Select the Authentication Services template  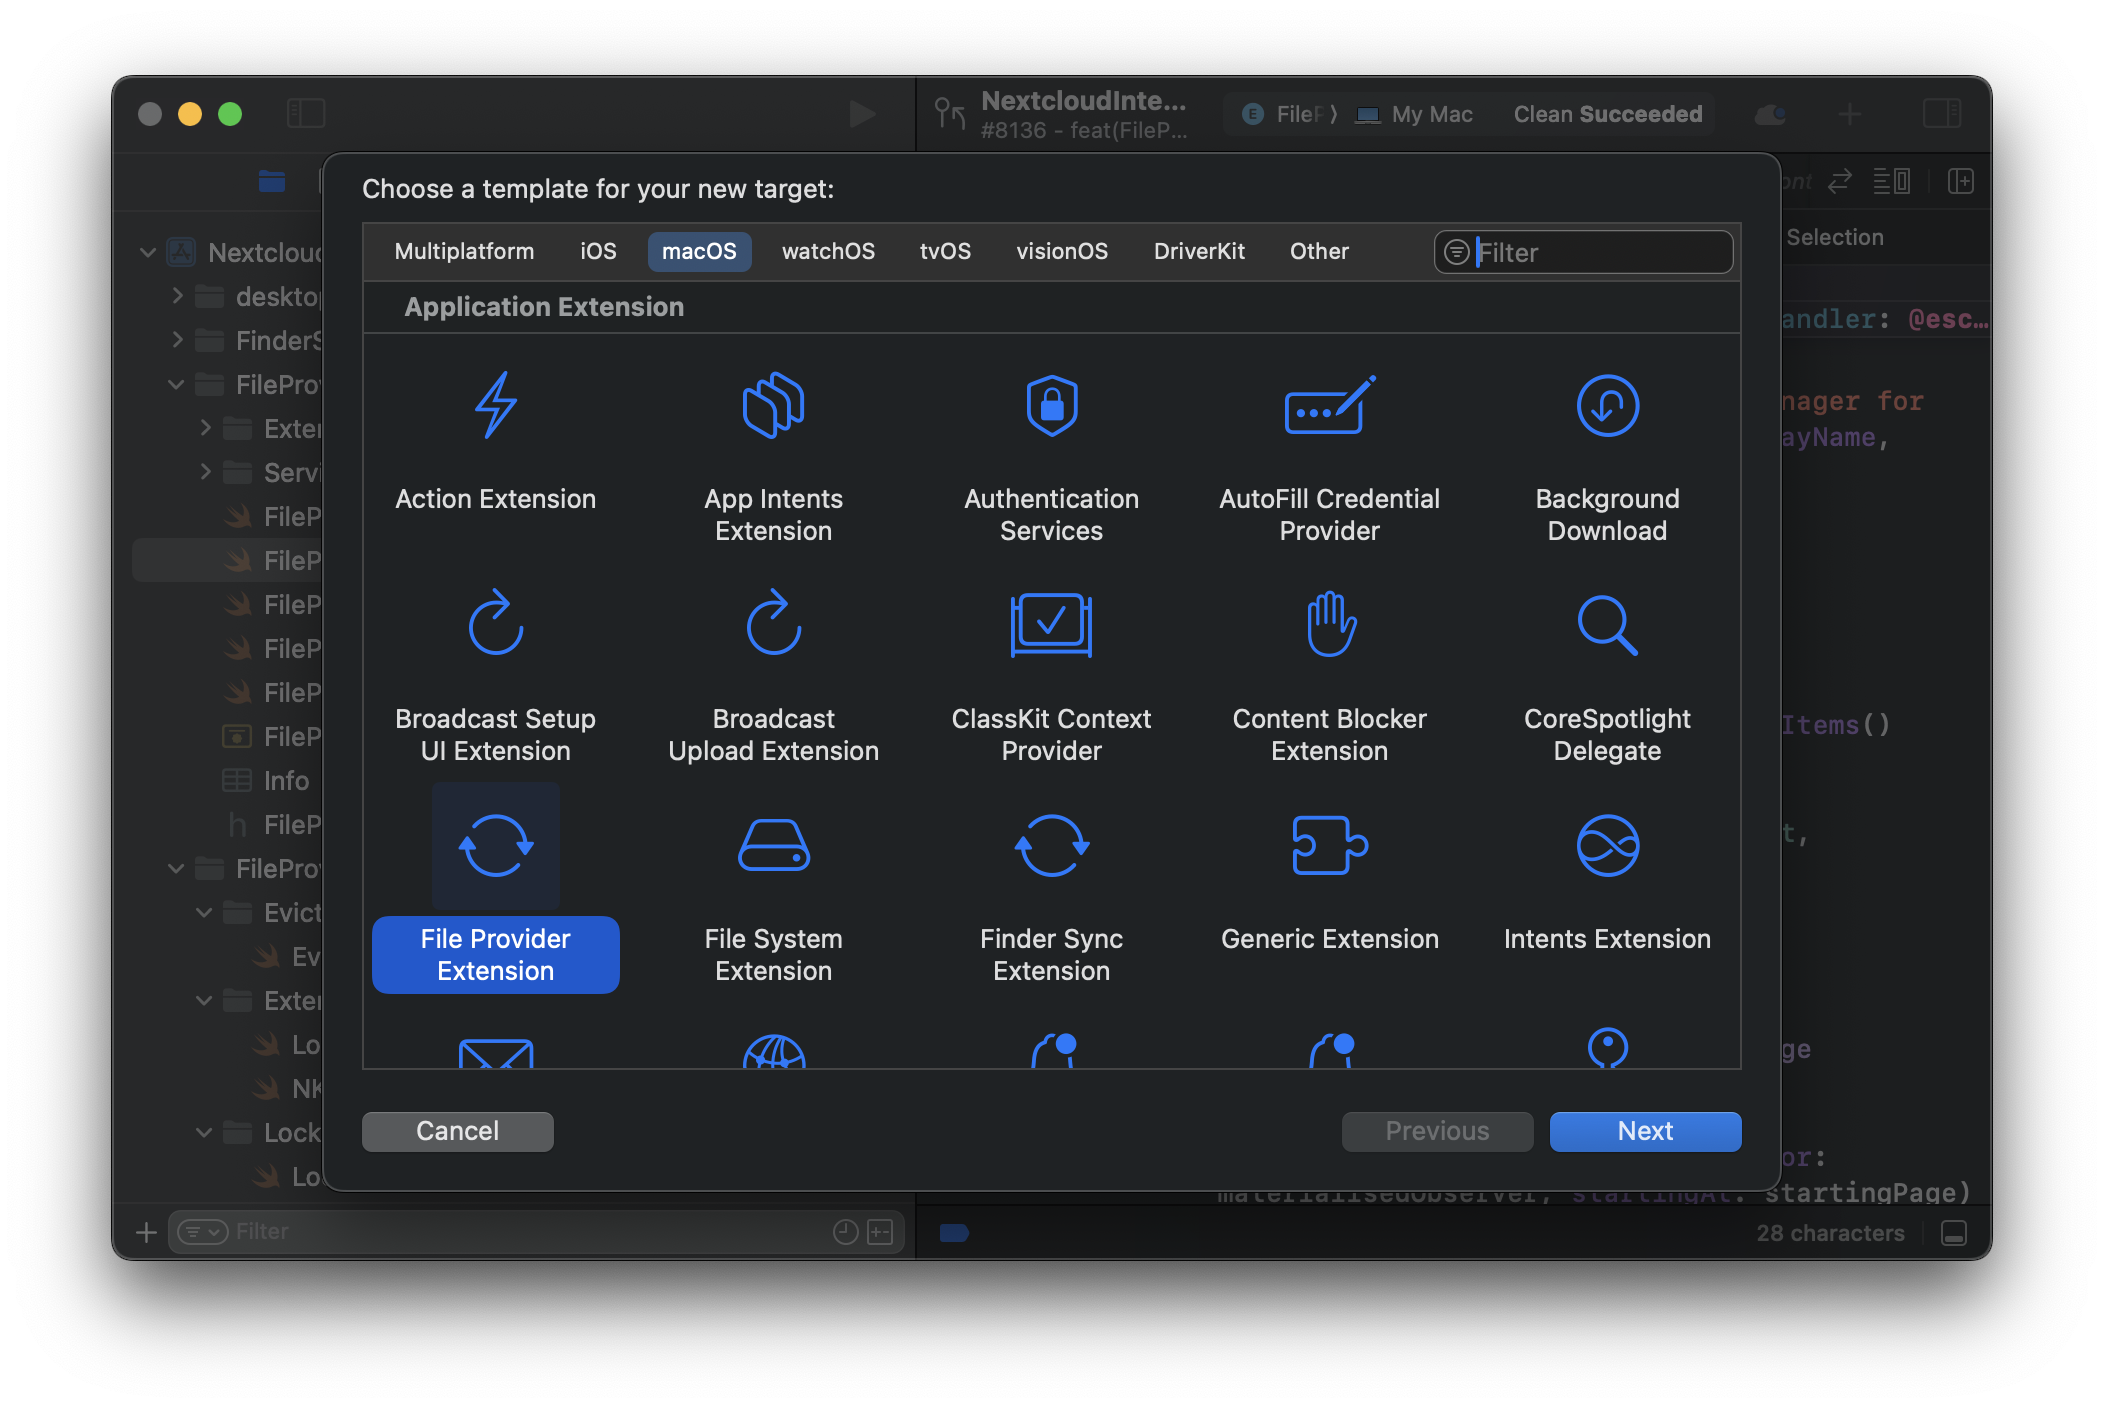coord(1051,450)
